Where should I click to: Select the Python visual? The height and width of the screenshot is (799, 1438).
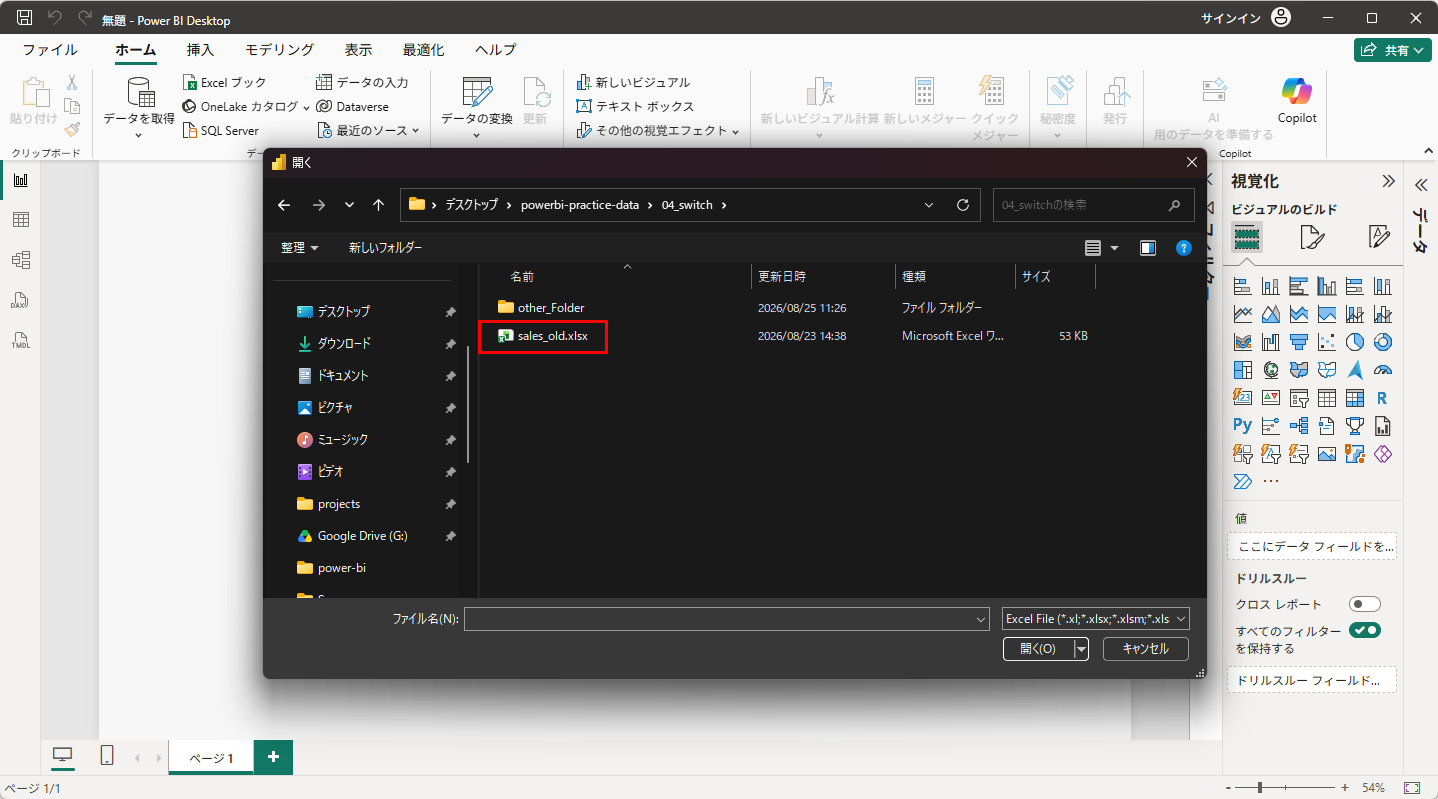(x=1243, y=426)
